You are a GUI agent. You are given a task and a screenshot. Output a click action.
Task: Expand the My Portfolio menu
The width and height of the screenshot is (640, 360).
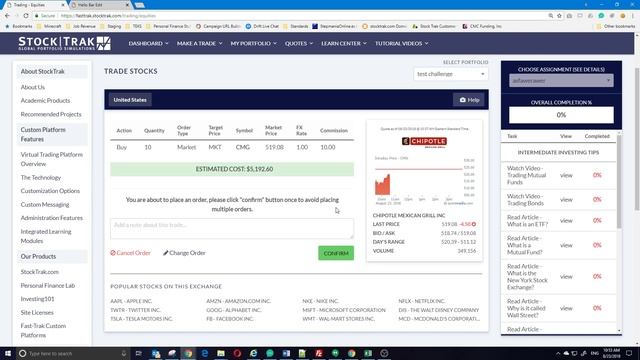[x=253, y=43]
